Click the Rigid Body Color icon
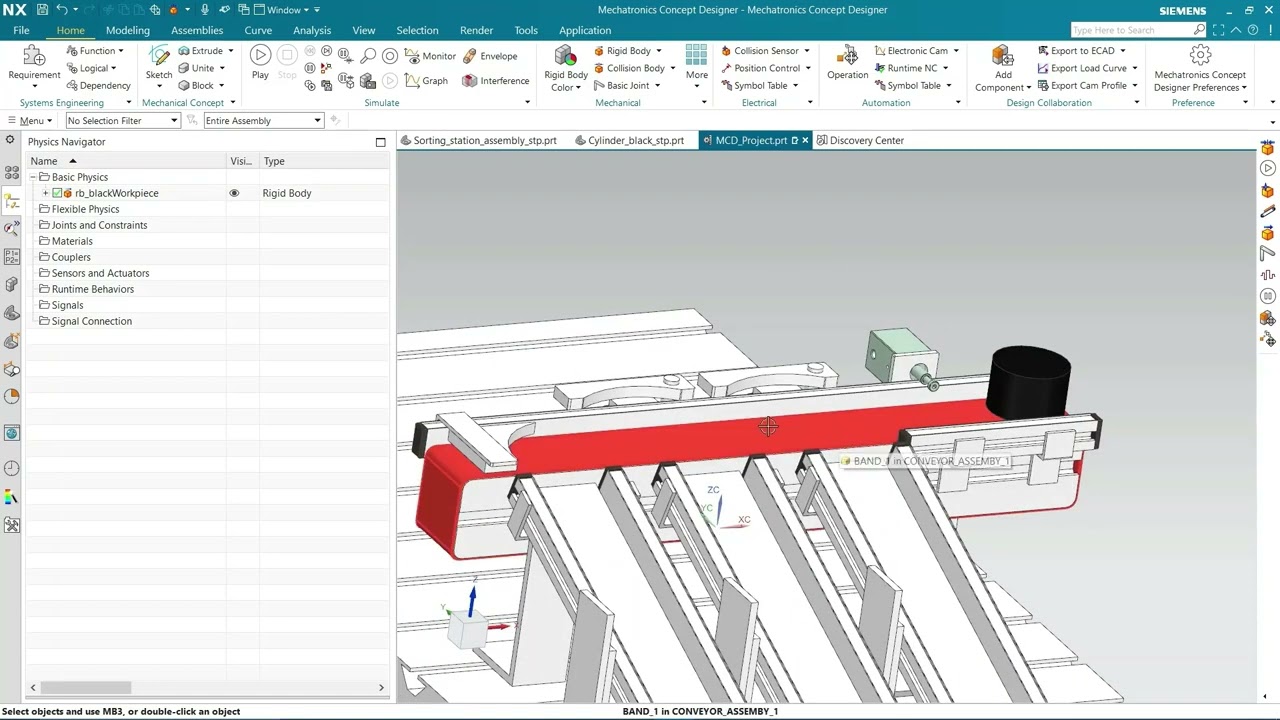The height and width of the screenshot is (720, 1280). pos(565,56)
